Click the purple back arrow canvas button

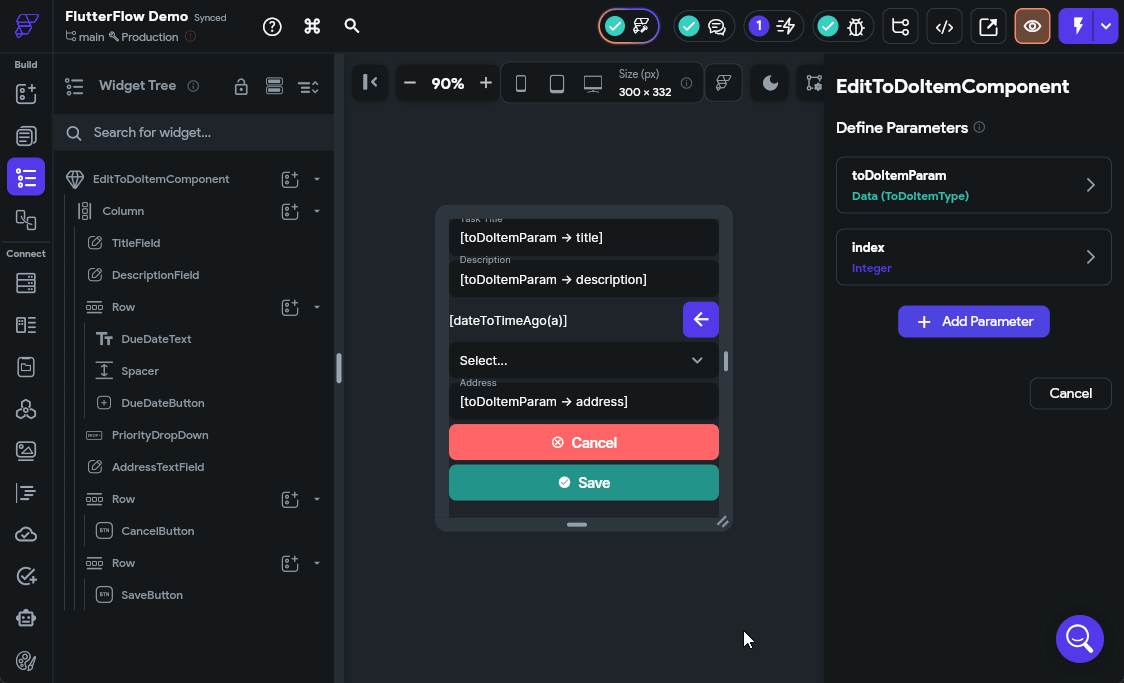point(700,320)
